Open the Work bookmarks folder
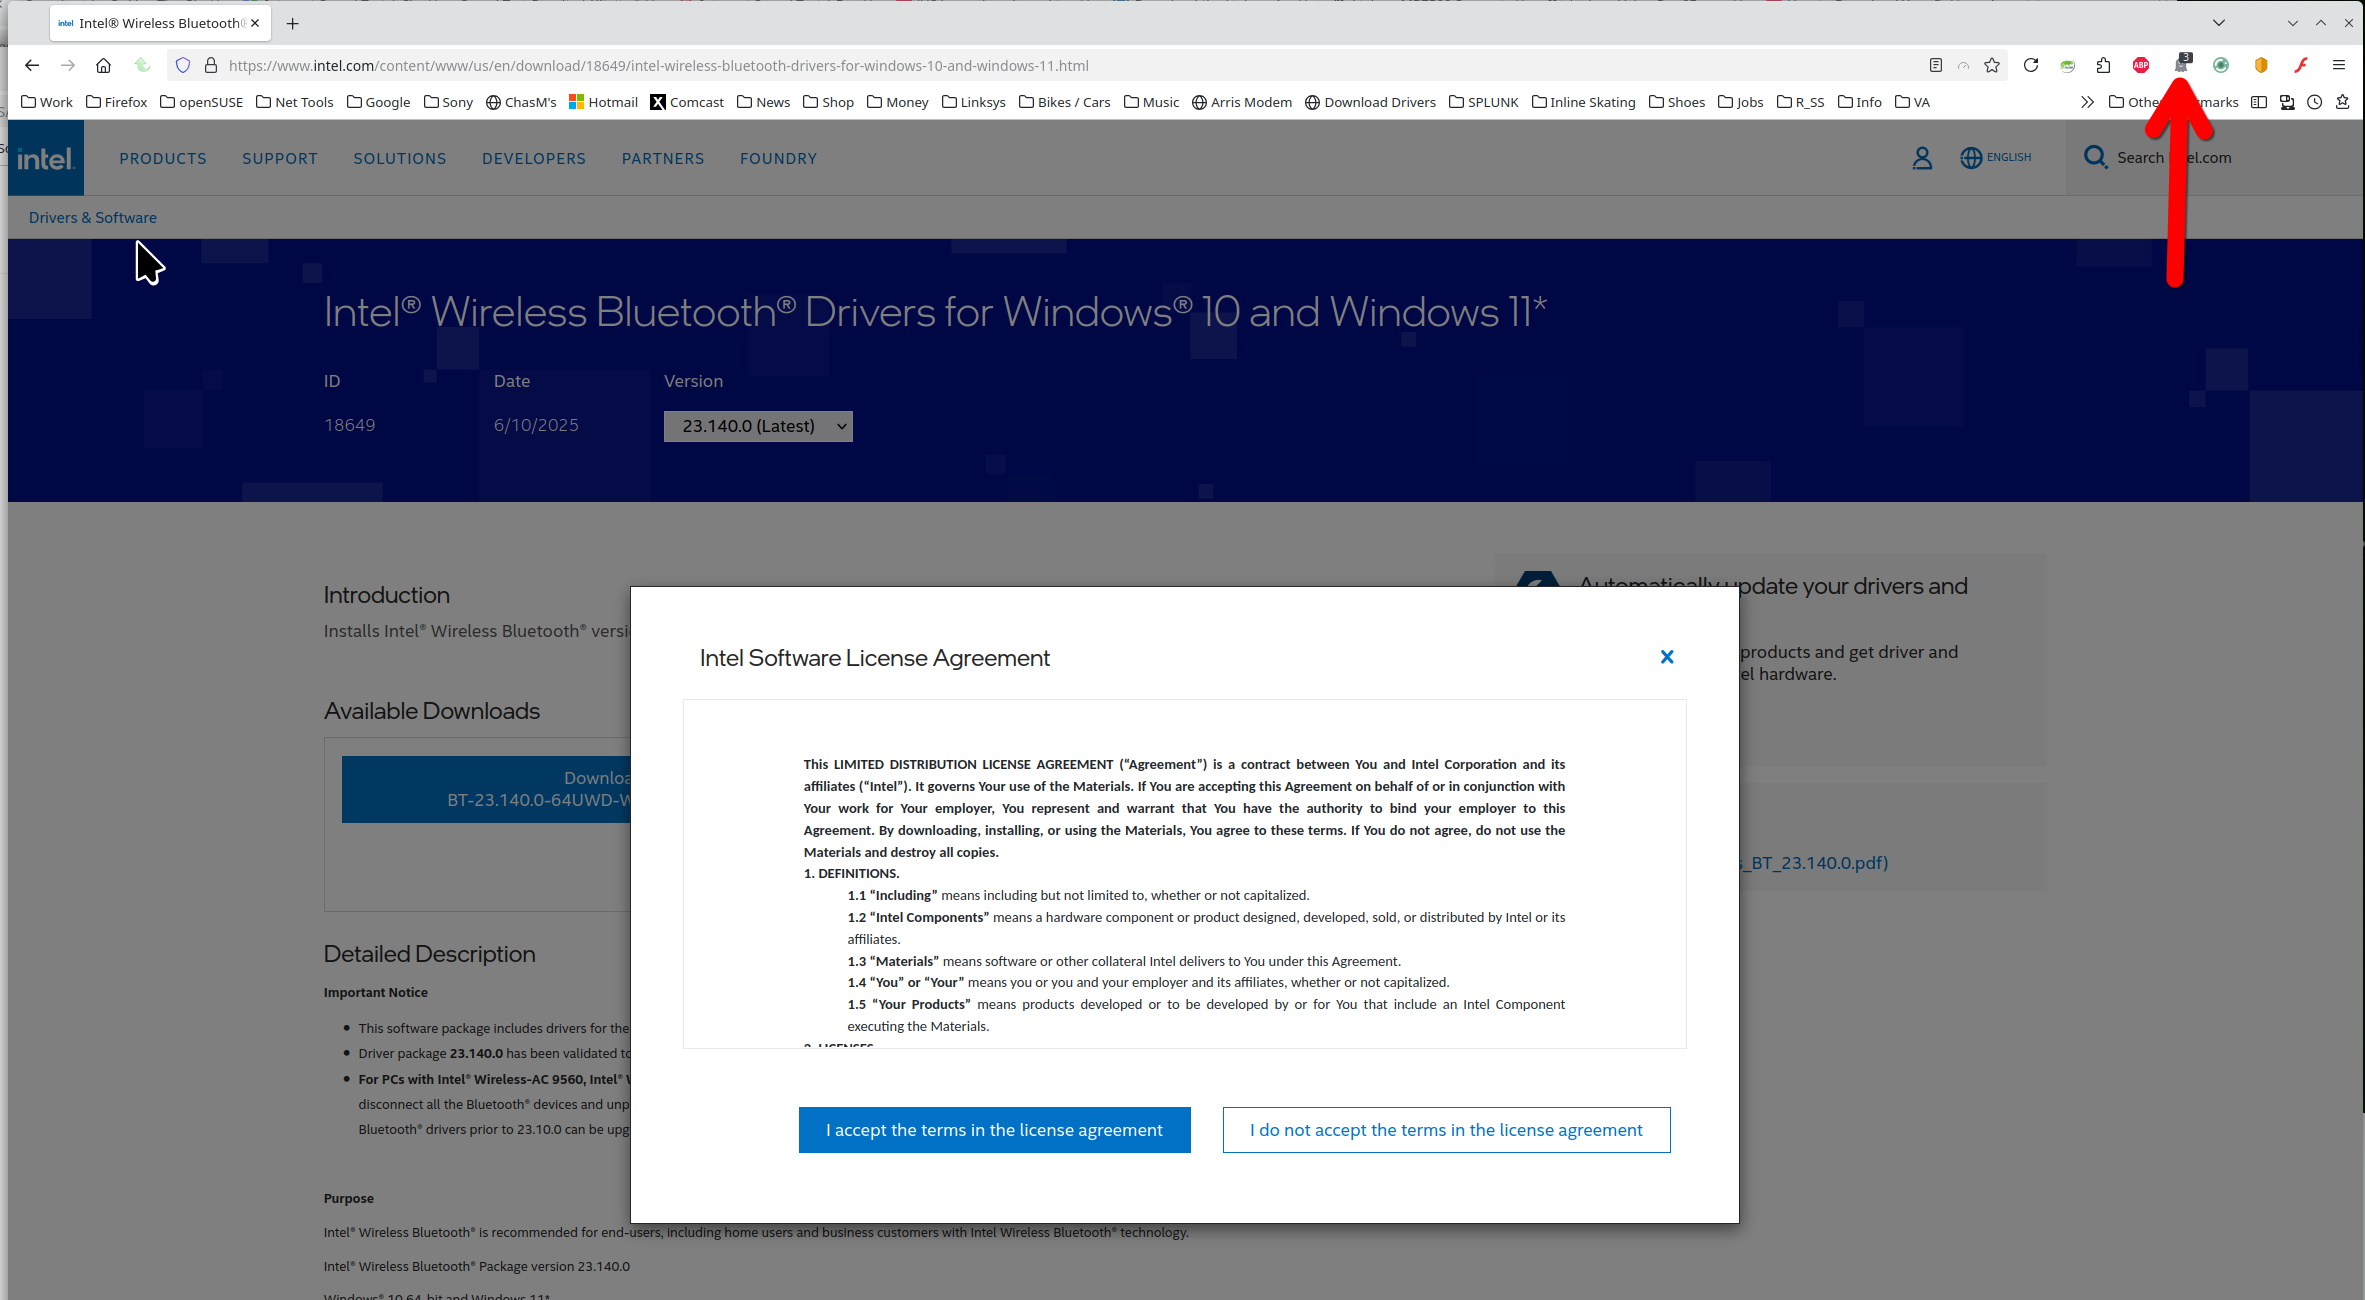This screenshot has height=1300, width=2365. (47, 102)
